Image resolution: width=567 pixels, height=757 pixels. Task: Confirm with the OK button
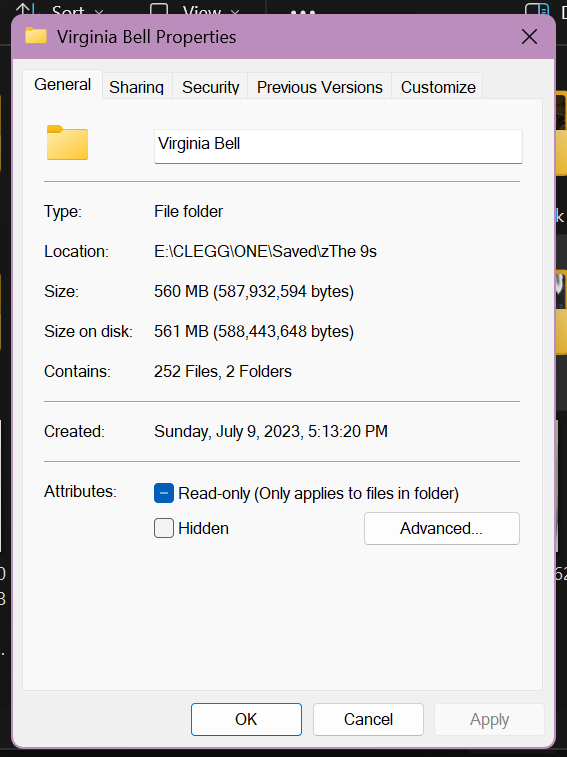click(246, 719)
